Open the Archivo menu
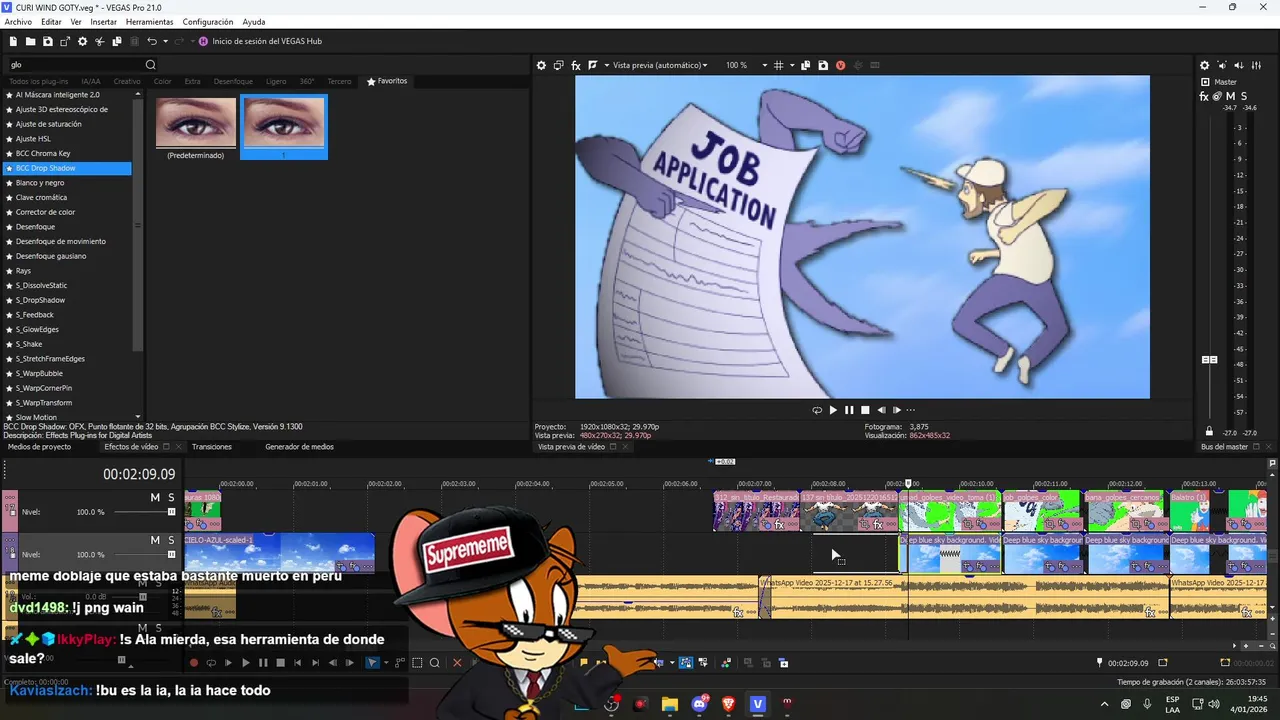The width and height of the screenshot is (1280, 720). tap(18, 22)
